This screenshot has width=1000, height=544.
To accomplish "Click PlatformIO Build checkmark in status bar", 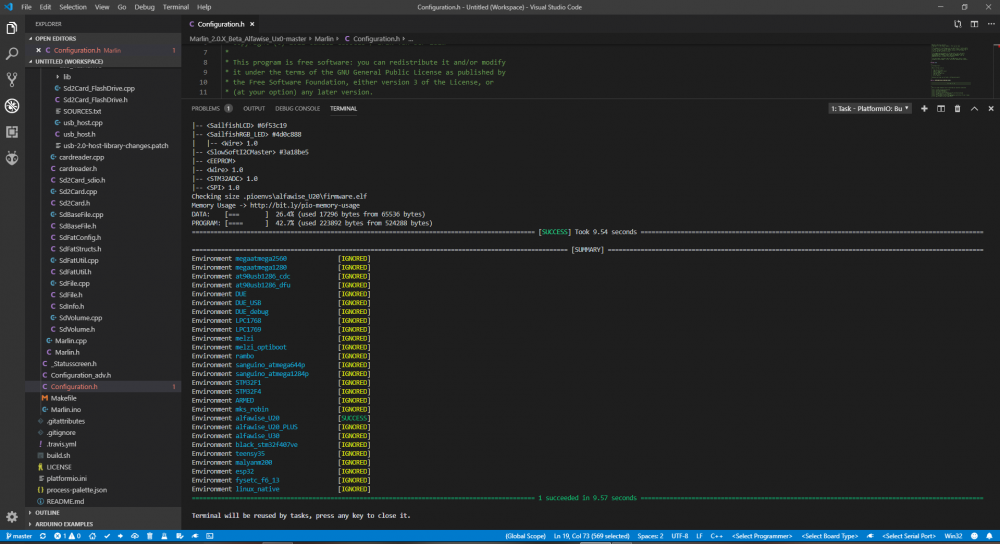I will click(x=107, y=536).
